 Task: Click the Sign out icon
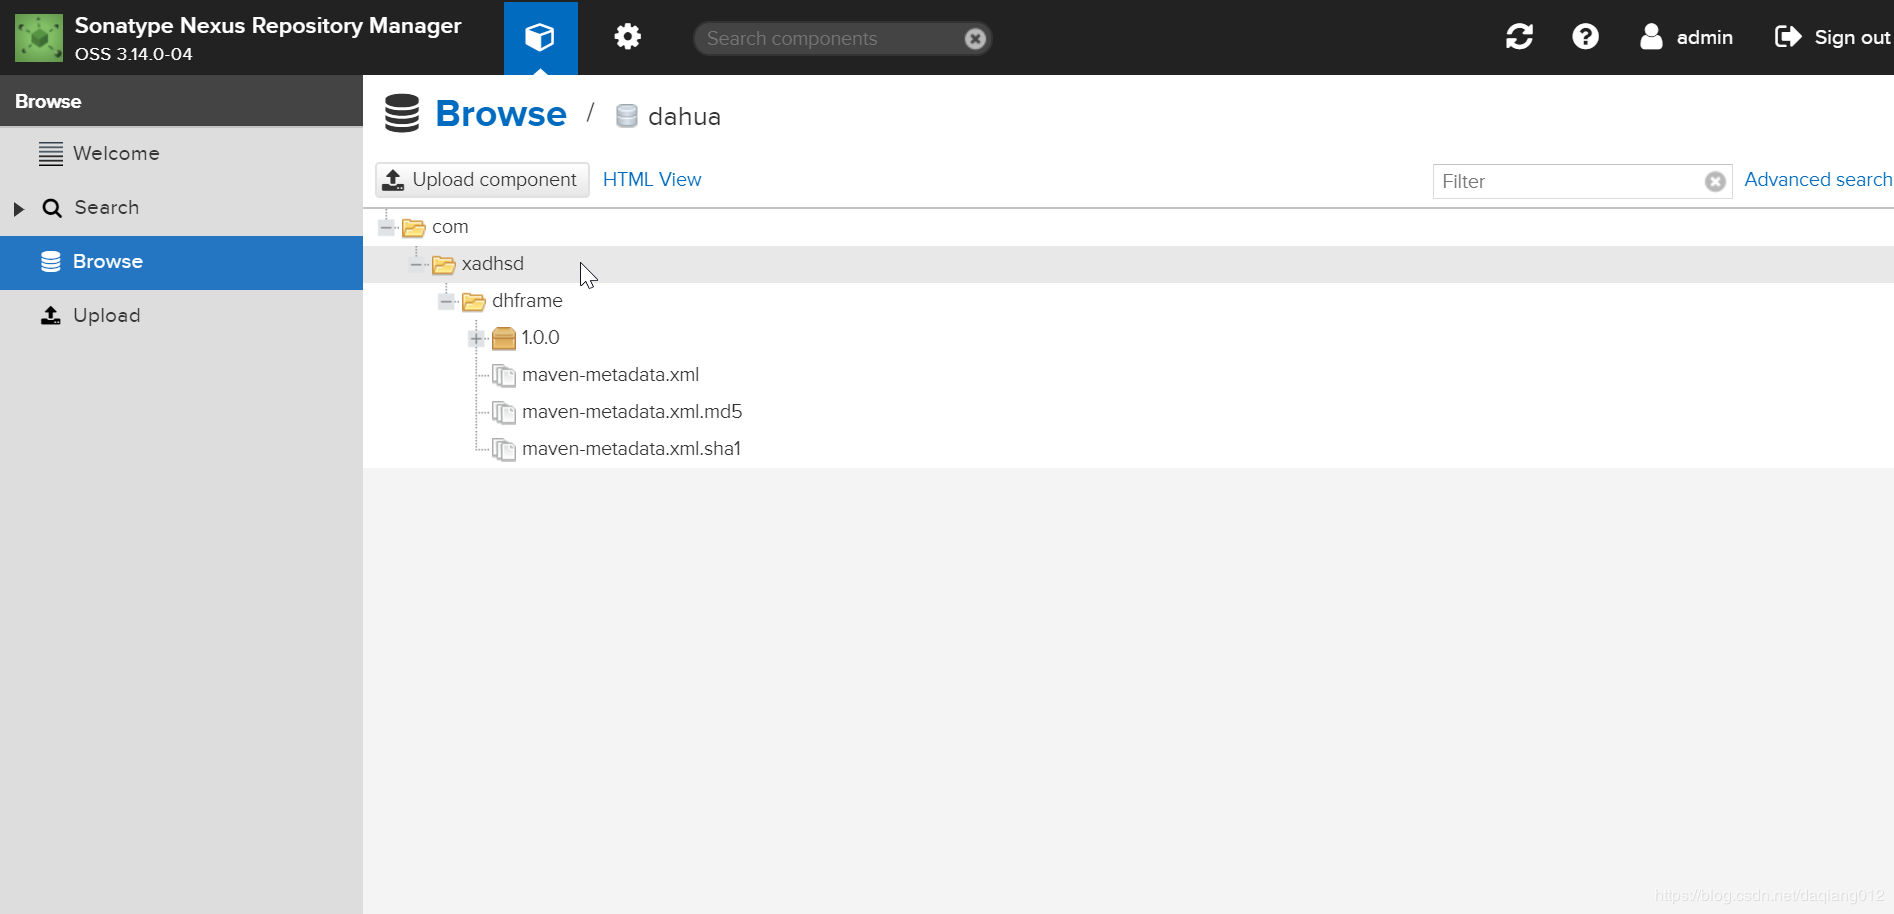coord(1790,36)
